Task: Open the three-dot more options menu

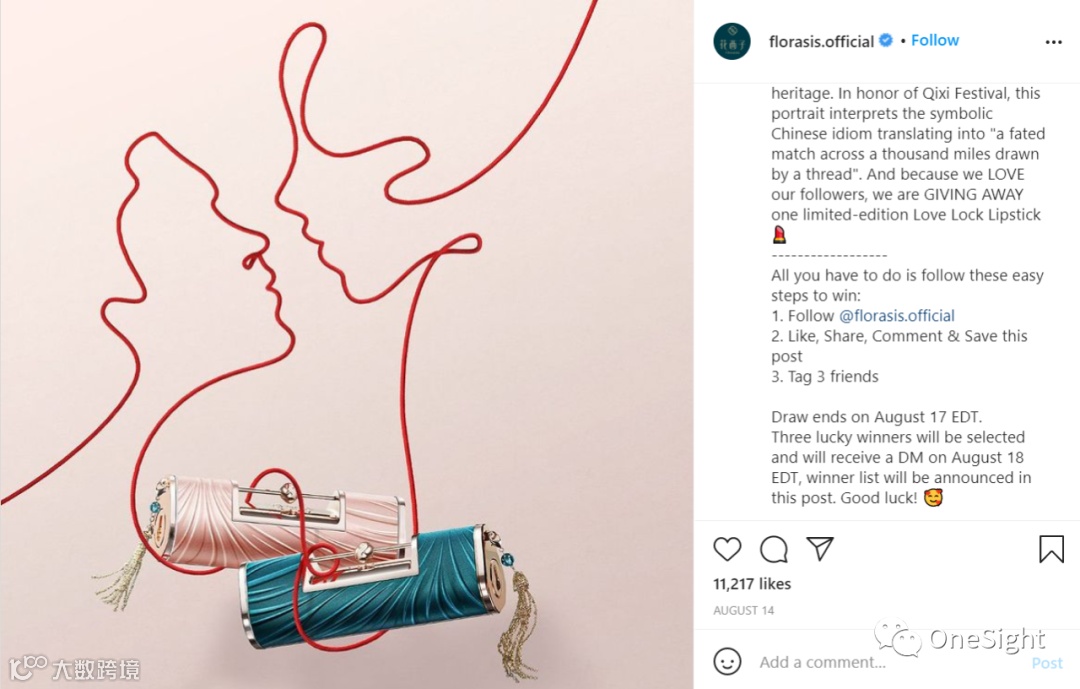Action: click(x=1054, y=42)
